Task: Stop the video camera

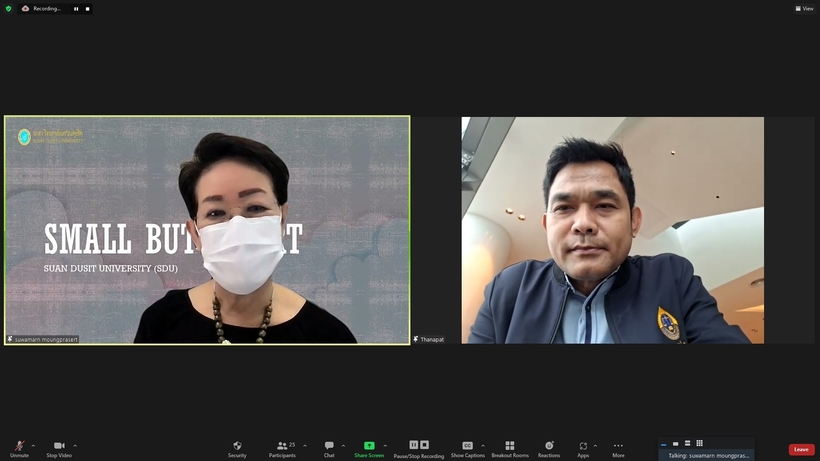Action: 59,448
